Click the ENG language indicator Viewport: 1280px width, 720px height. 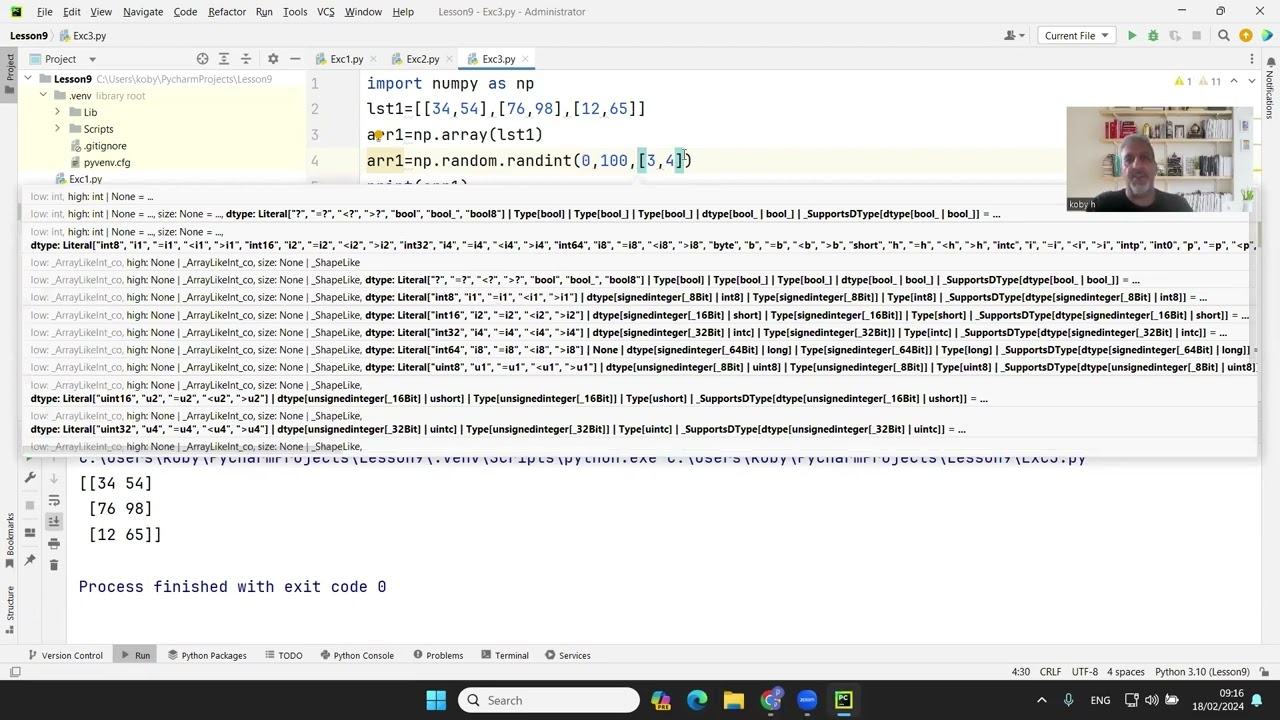point(1100,700)
